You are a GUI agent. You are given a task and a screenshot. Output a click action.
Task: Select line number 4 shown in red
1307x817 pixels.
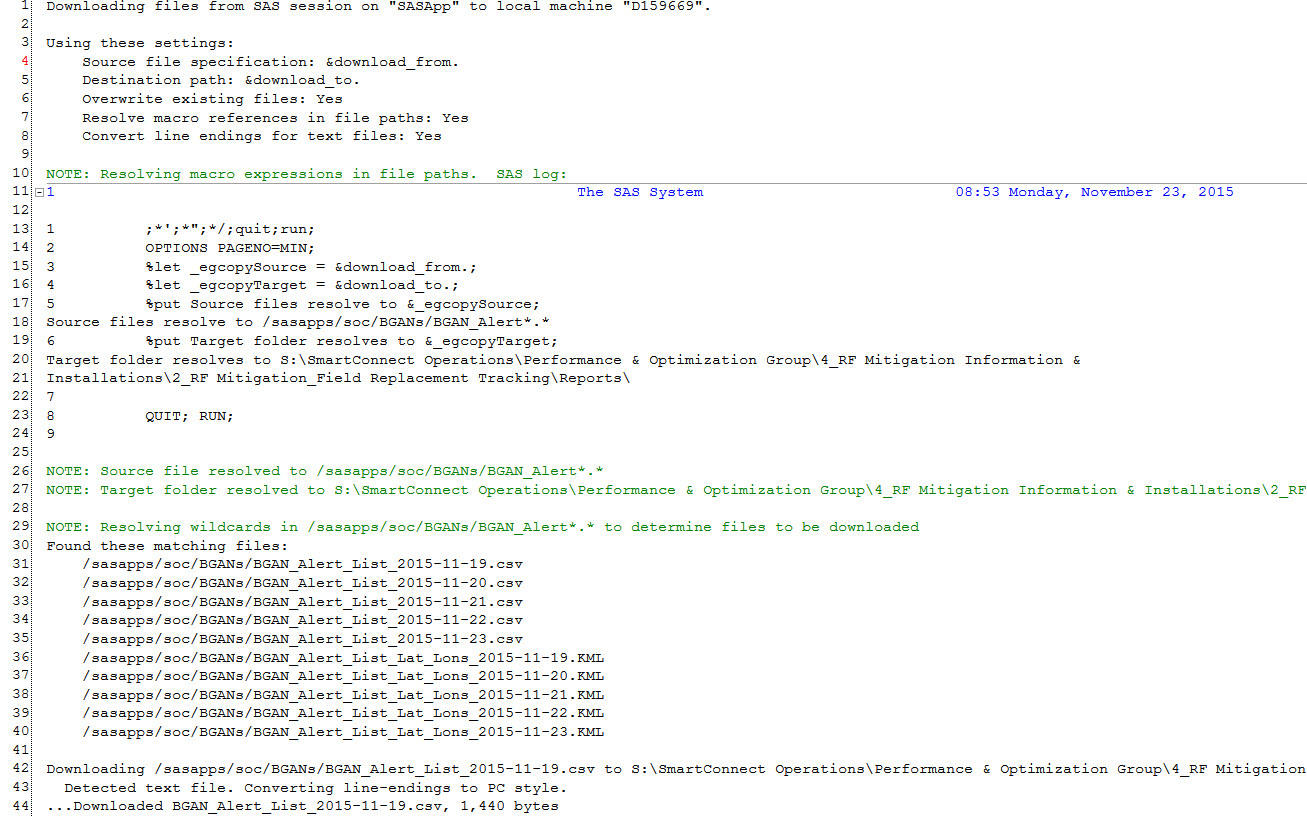23,61
